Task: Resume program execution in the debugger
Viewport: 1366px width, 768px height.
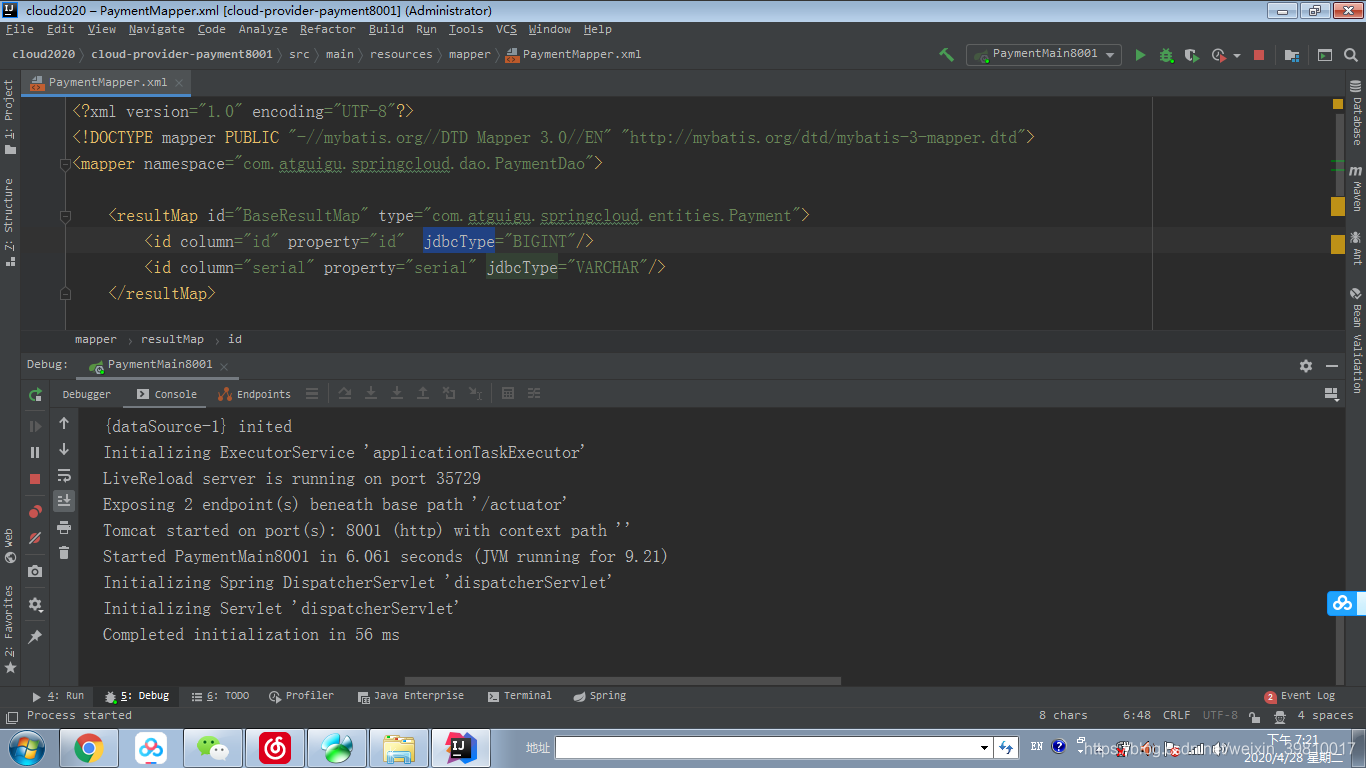Action: [34, 426]
